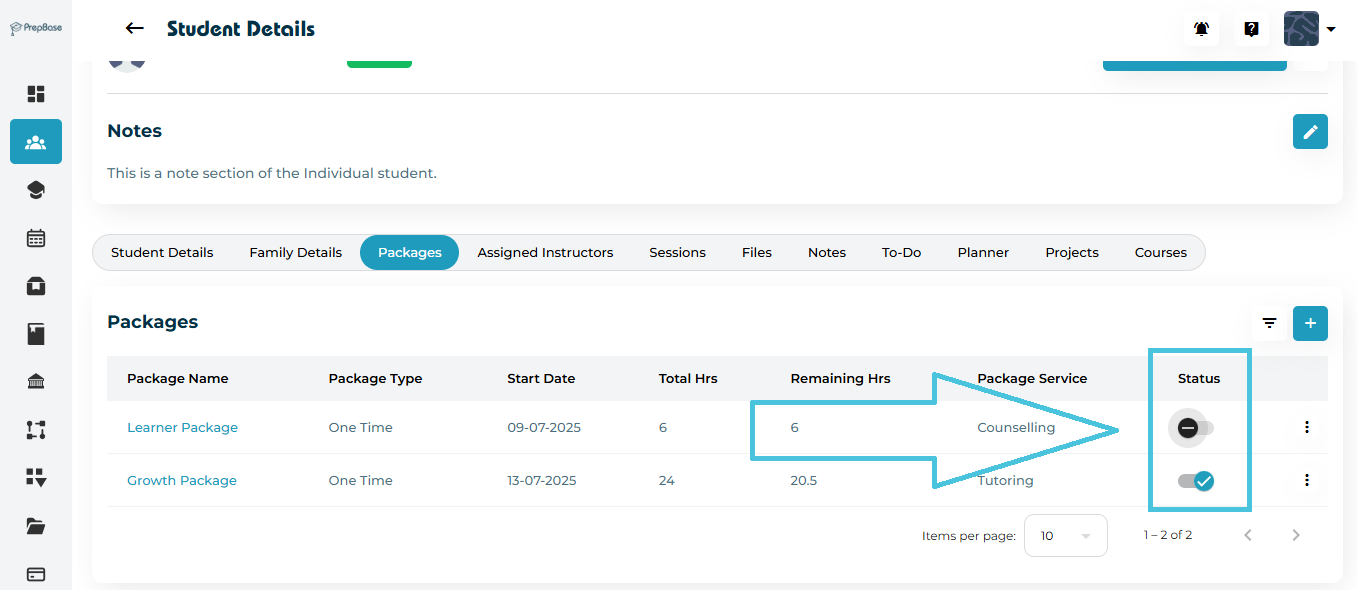This screenshot has width=1357, height=590.
Task: Open Growth Package three-dot options menu
Action: tap(1306, 481)
